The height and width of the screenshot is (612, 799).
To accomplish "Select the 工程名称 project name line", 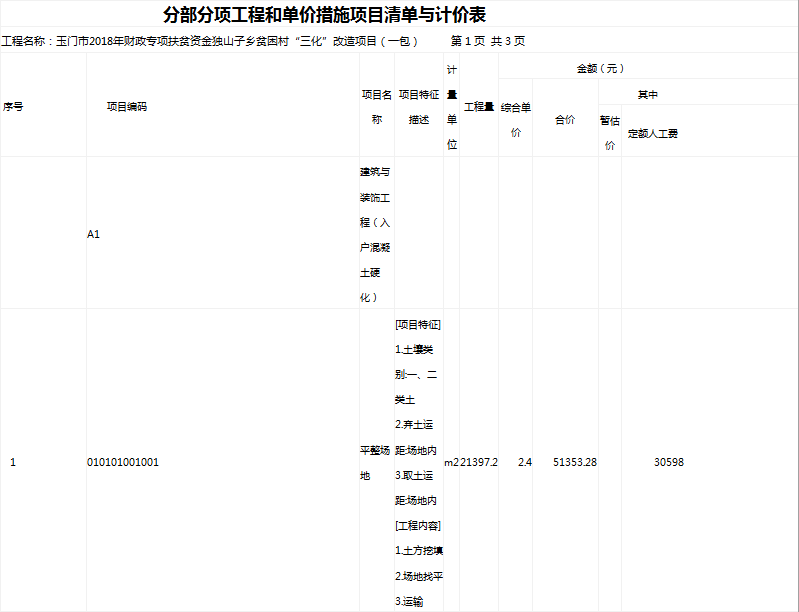I will (x=211, y=42).
